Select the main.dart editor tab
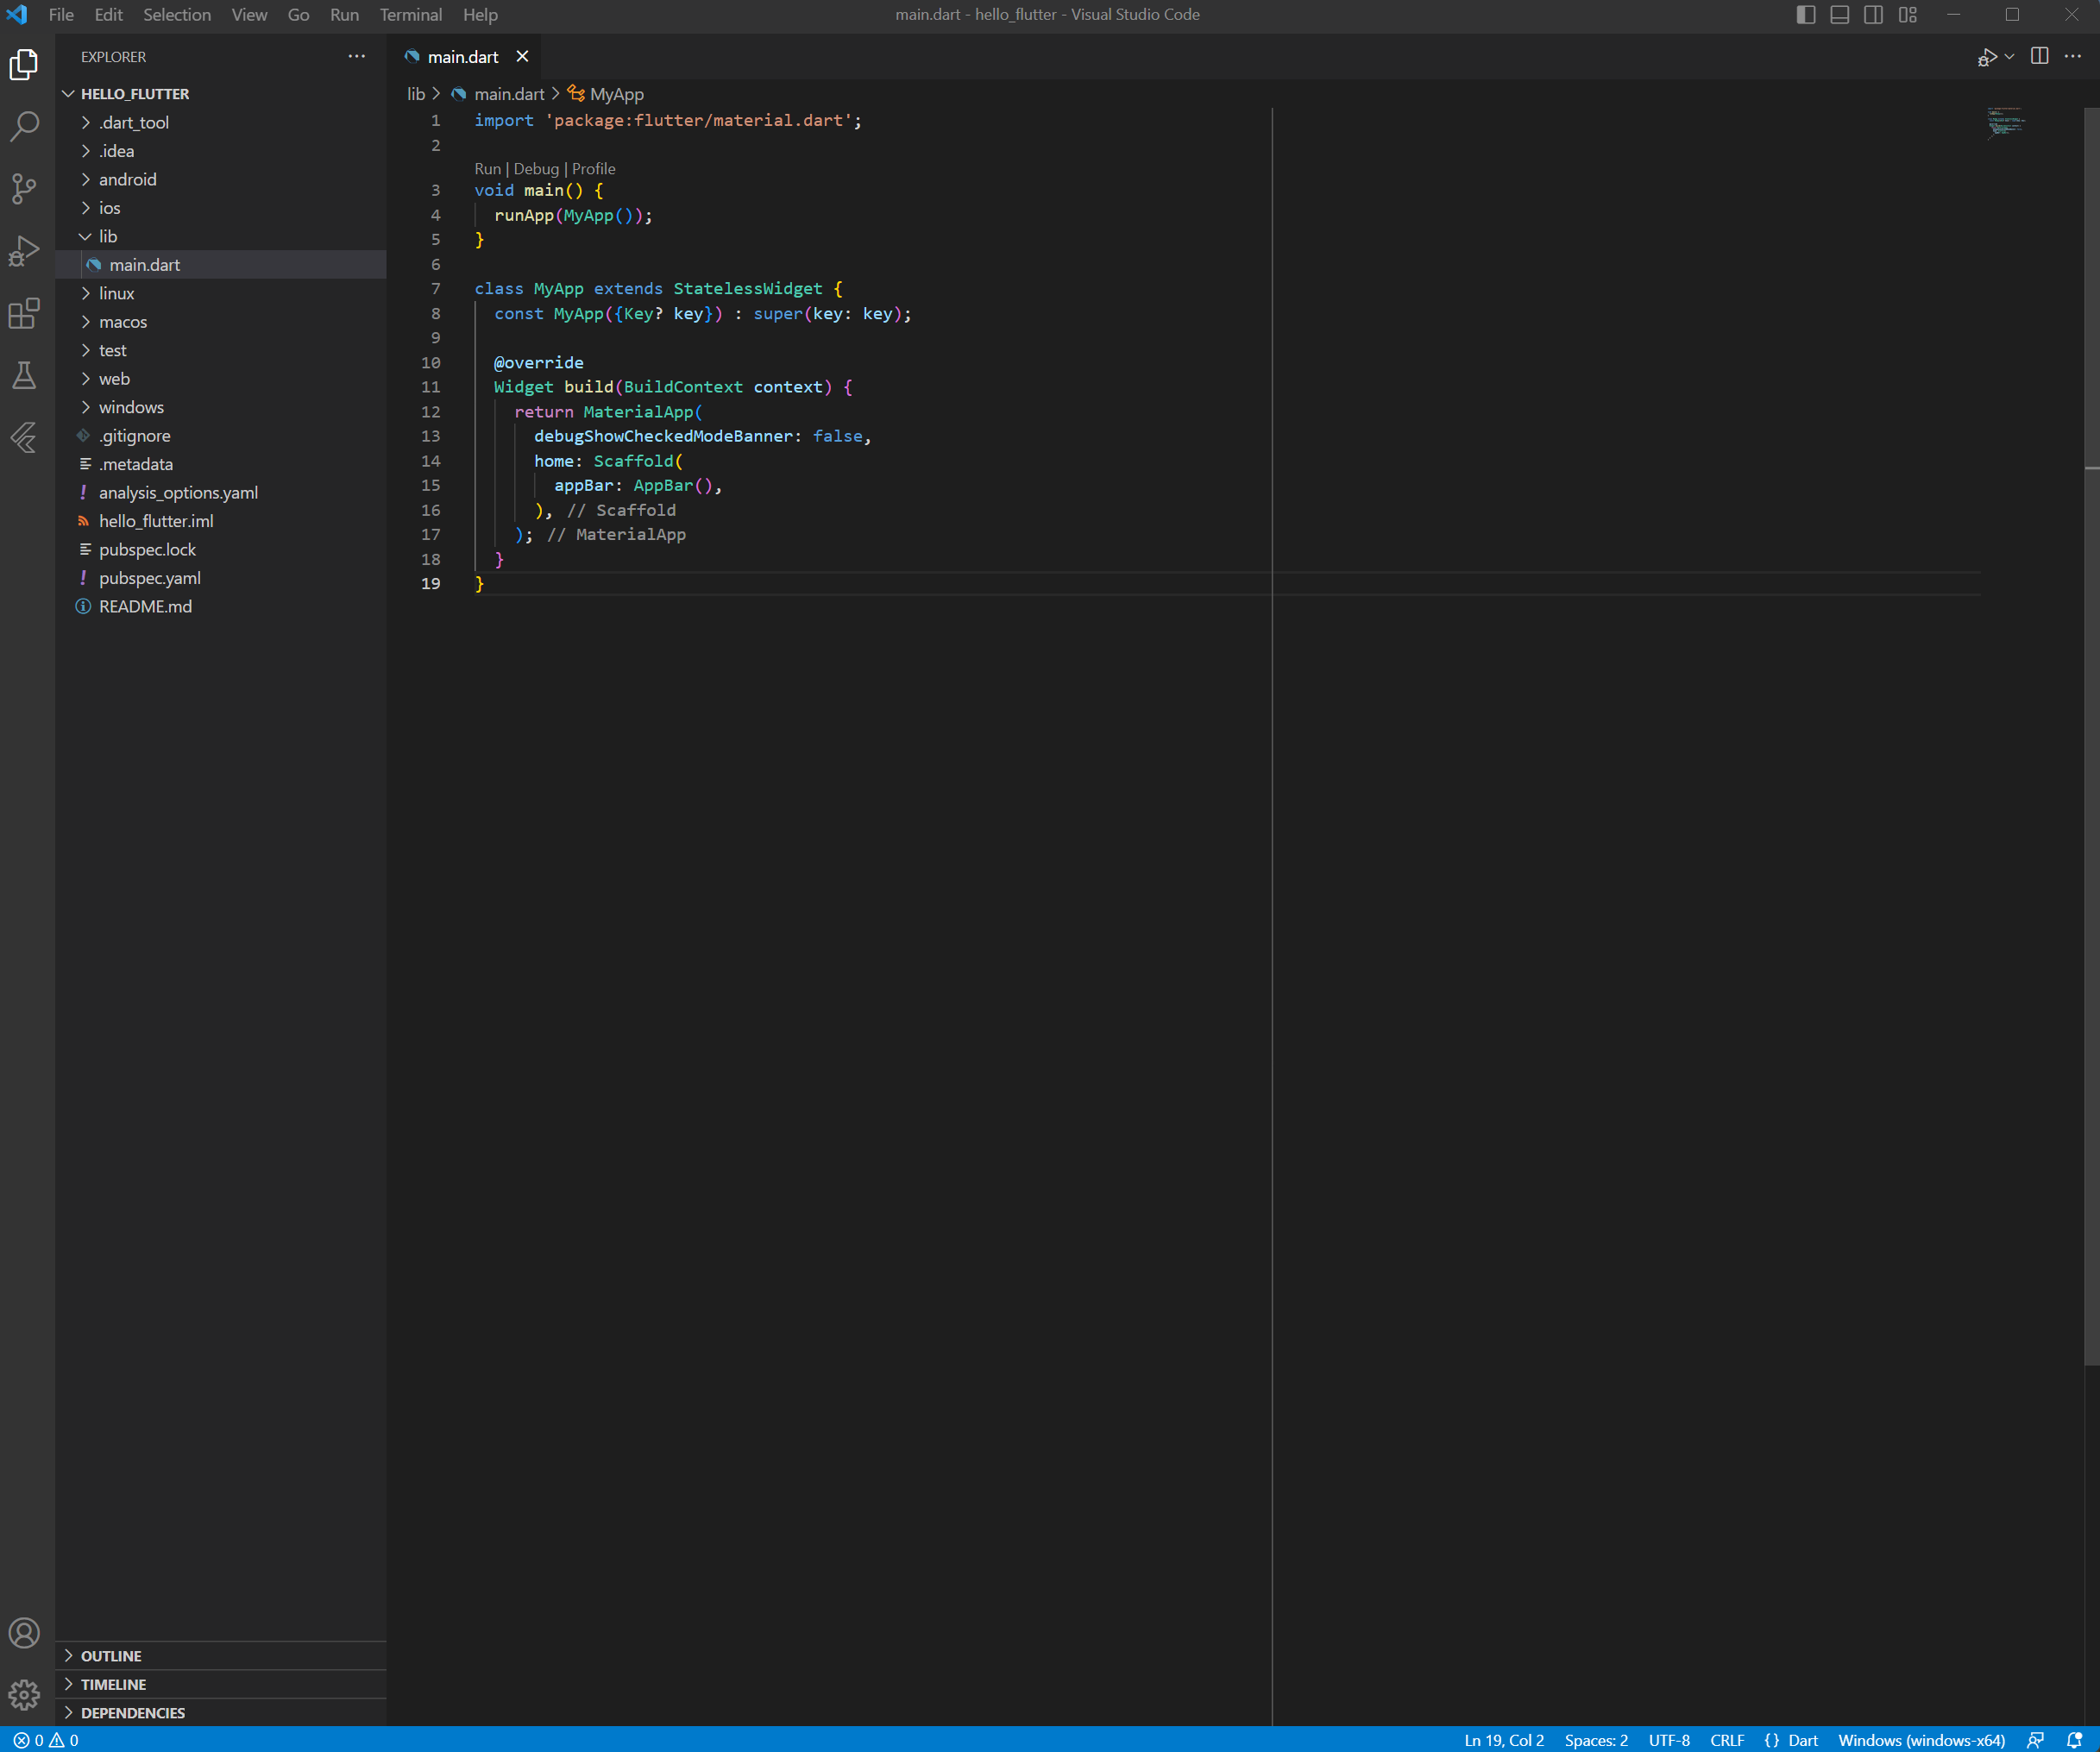This screenshot has width=2100, height=1752. (x=464, y=57)
